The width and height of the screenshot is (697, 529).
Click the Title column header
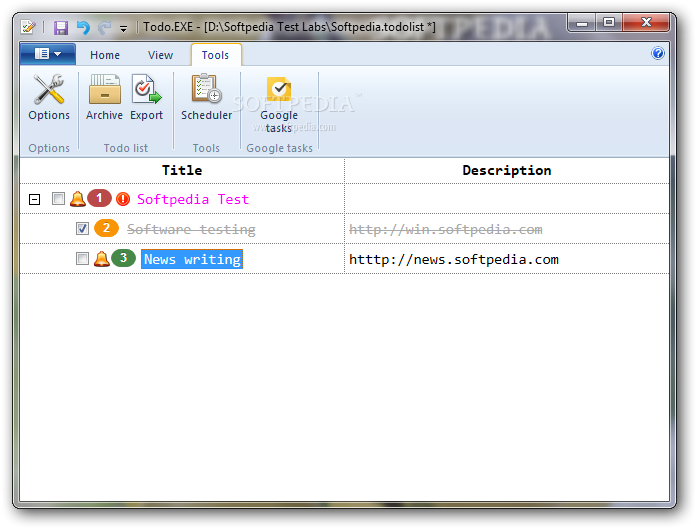(x=182, y=170)
